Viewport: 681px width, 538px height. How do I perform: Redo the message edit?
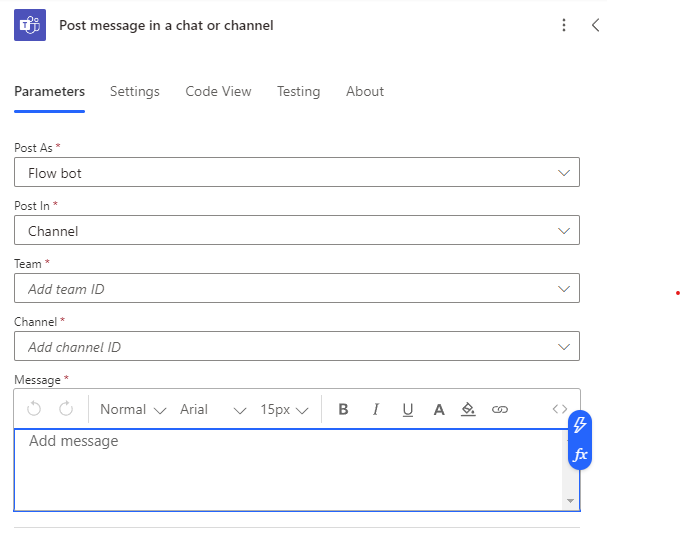point(66,409)
